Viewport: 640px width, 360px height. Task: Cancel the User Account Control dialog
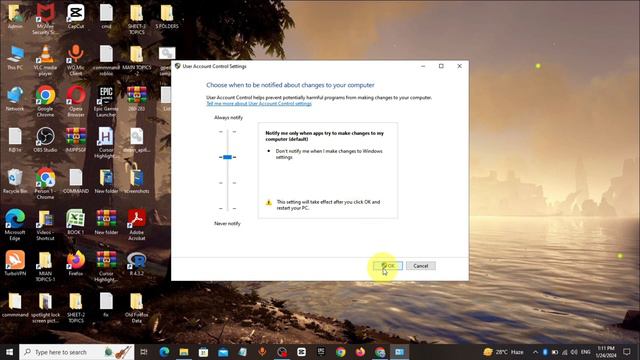pos(420,266)
